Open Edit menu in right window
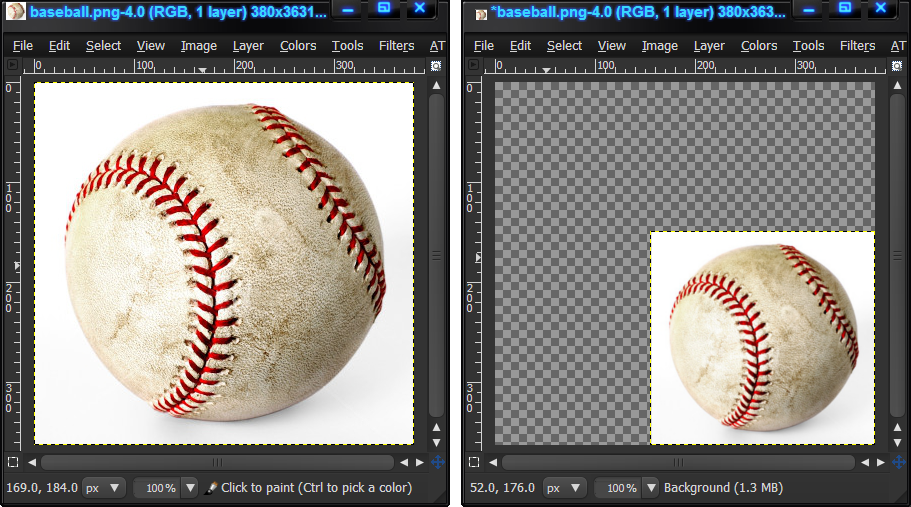This screenshot has width=911, height=507. pos(520,46)
